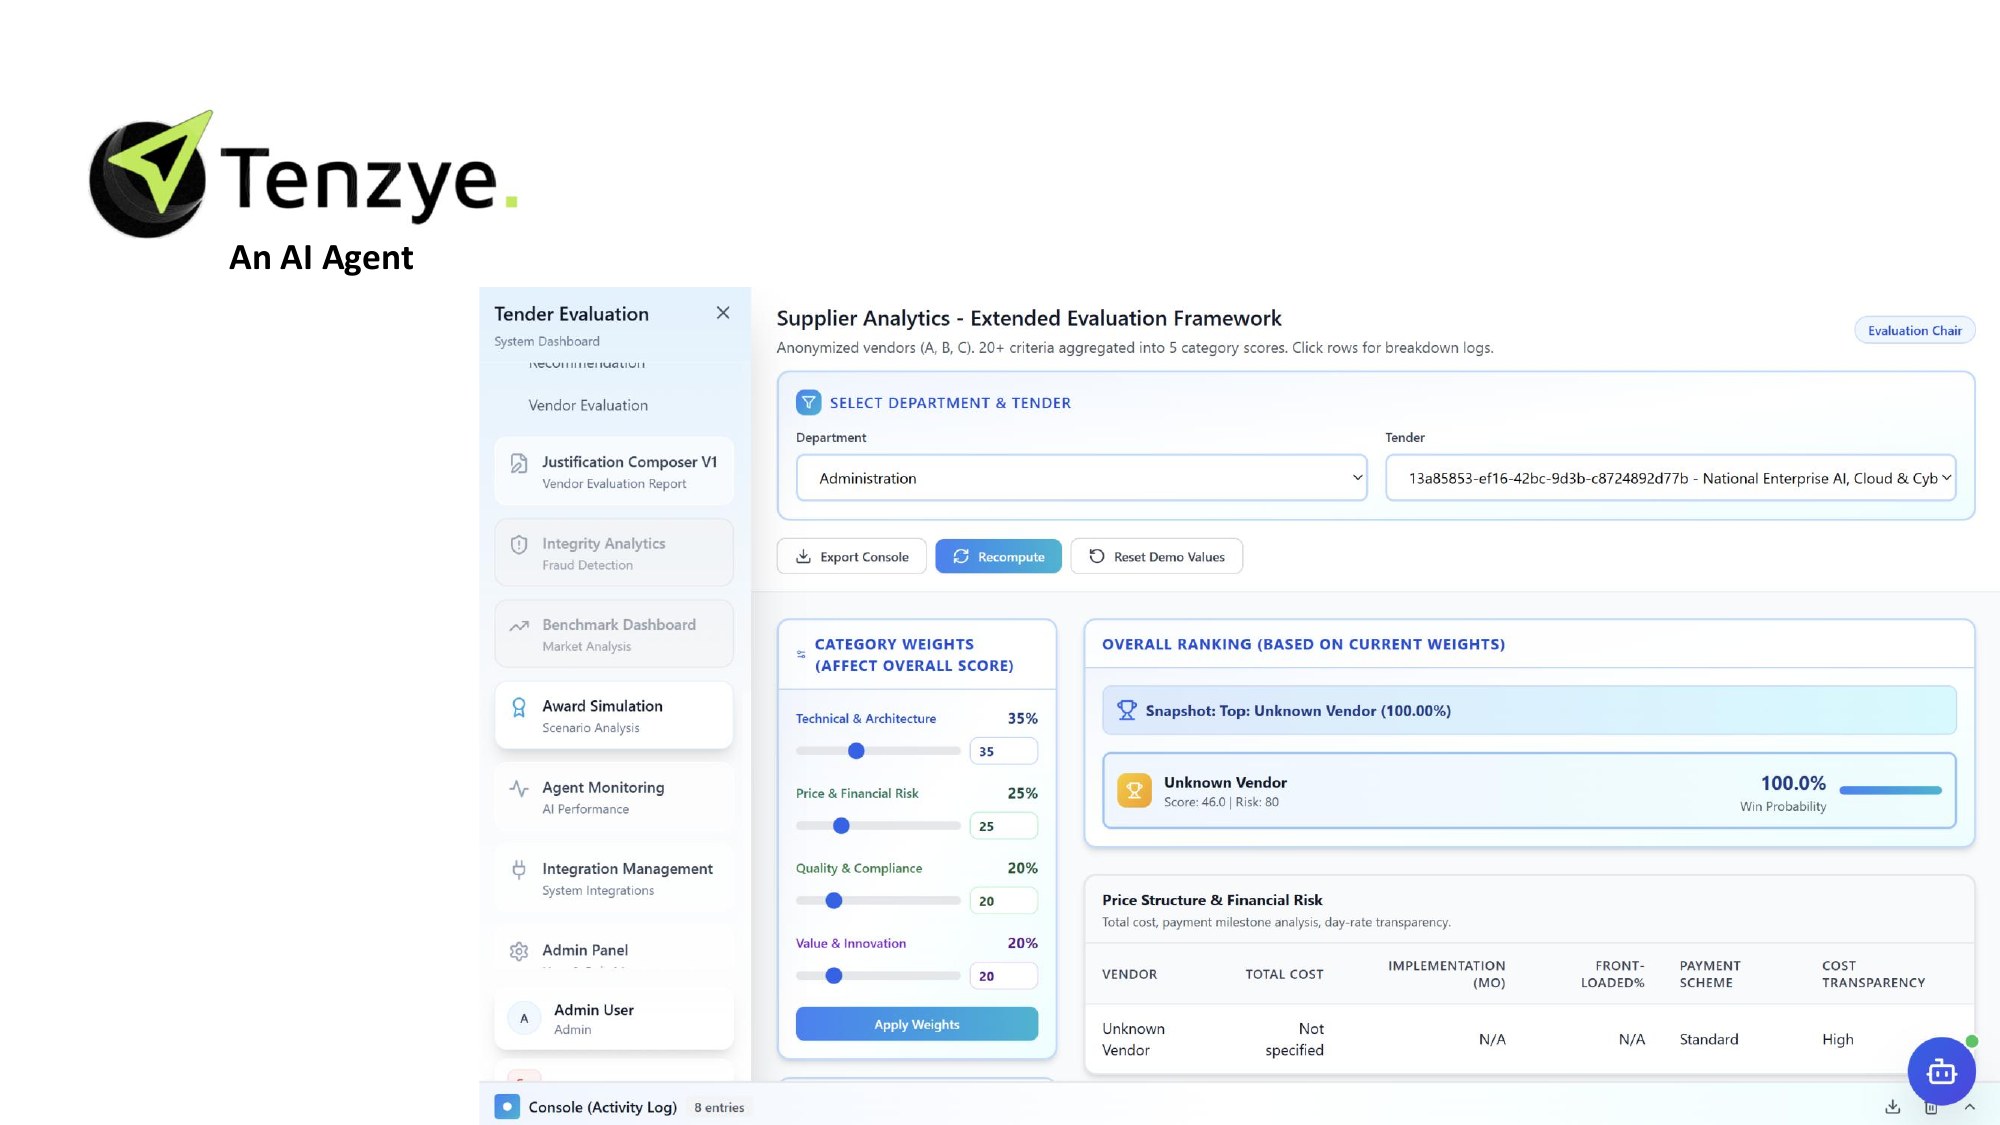Click the Reset Demo Values button

click(1157, 557)
